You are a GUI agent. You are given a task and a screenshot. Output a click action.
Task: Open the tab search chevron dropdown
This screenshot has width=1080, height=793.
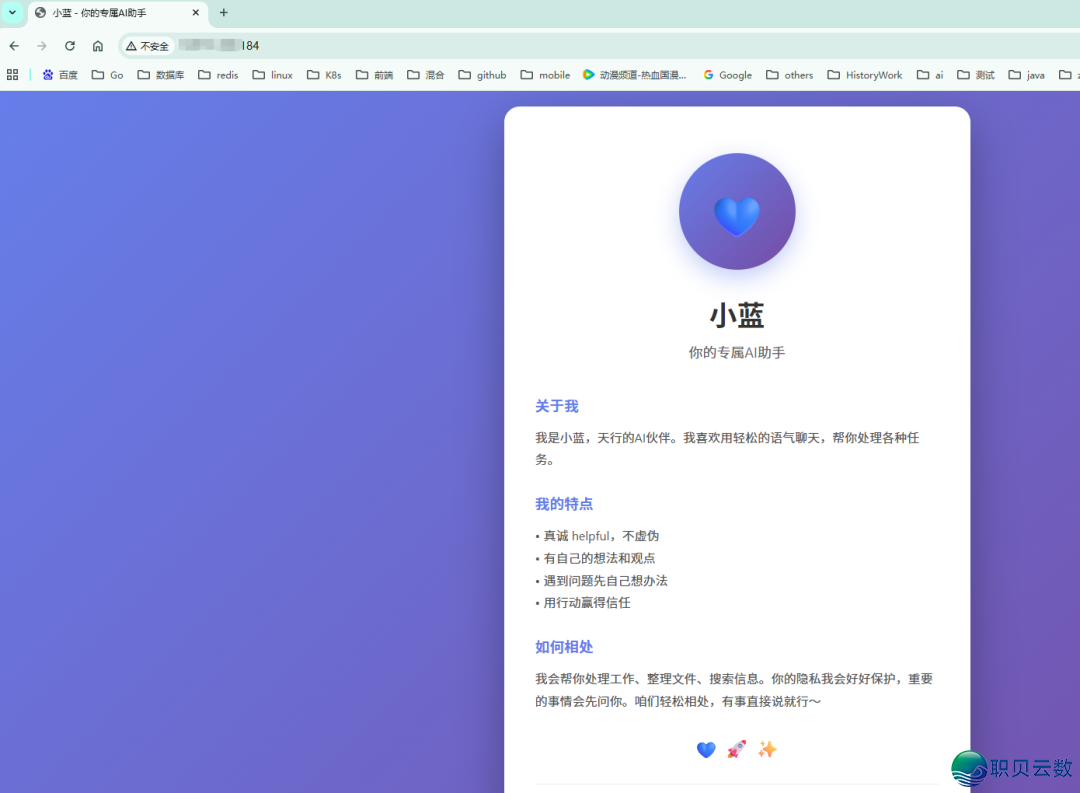pos(10,14)
